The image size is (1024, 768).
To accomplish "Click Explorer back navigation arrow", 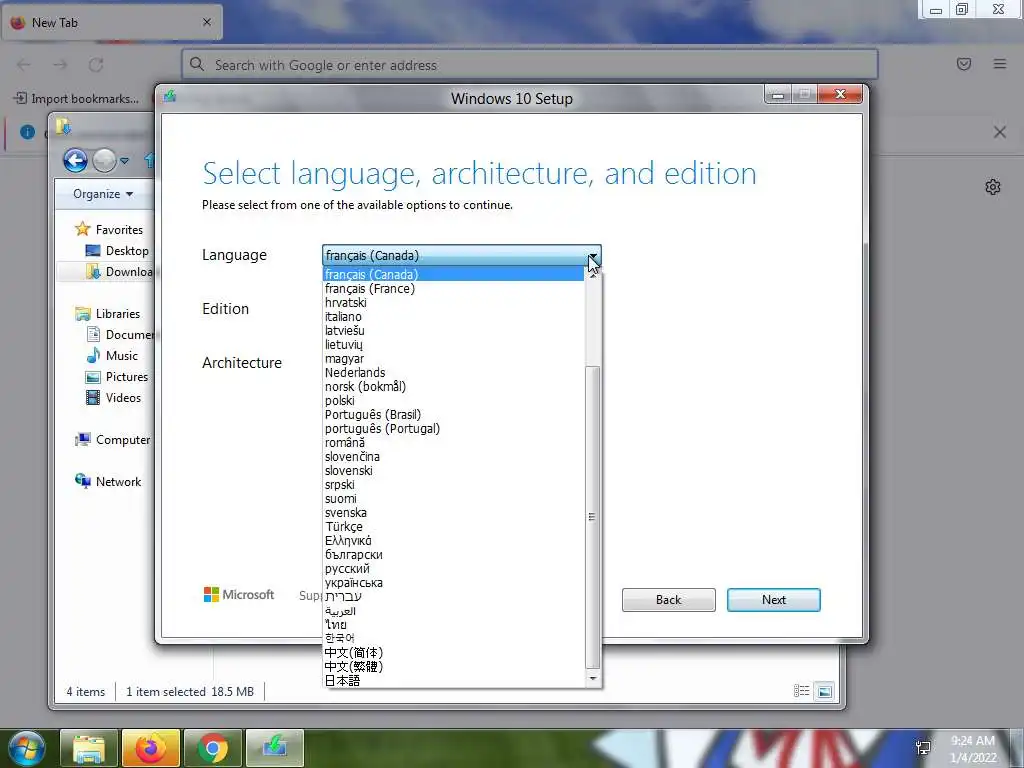I will point(75,160).
